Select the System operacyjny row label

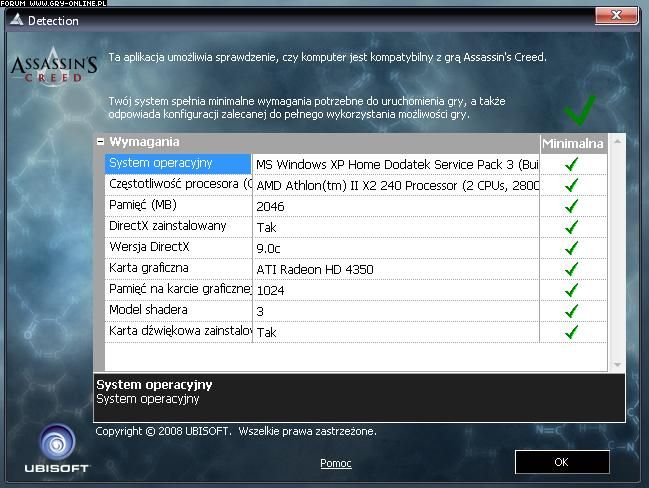(178, 163)
